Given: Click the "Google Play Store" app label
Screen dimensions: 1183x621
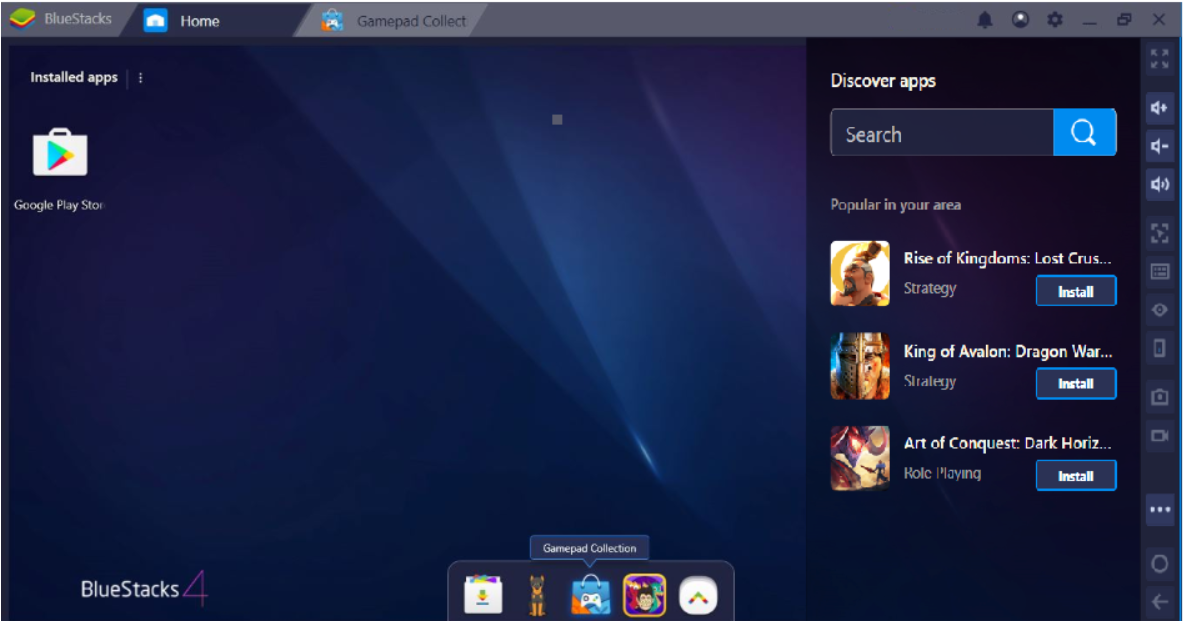Looking at the screenshot, I should point(59,204).
